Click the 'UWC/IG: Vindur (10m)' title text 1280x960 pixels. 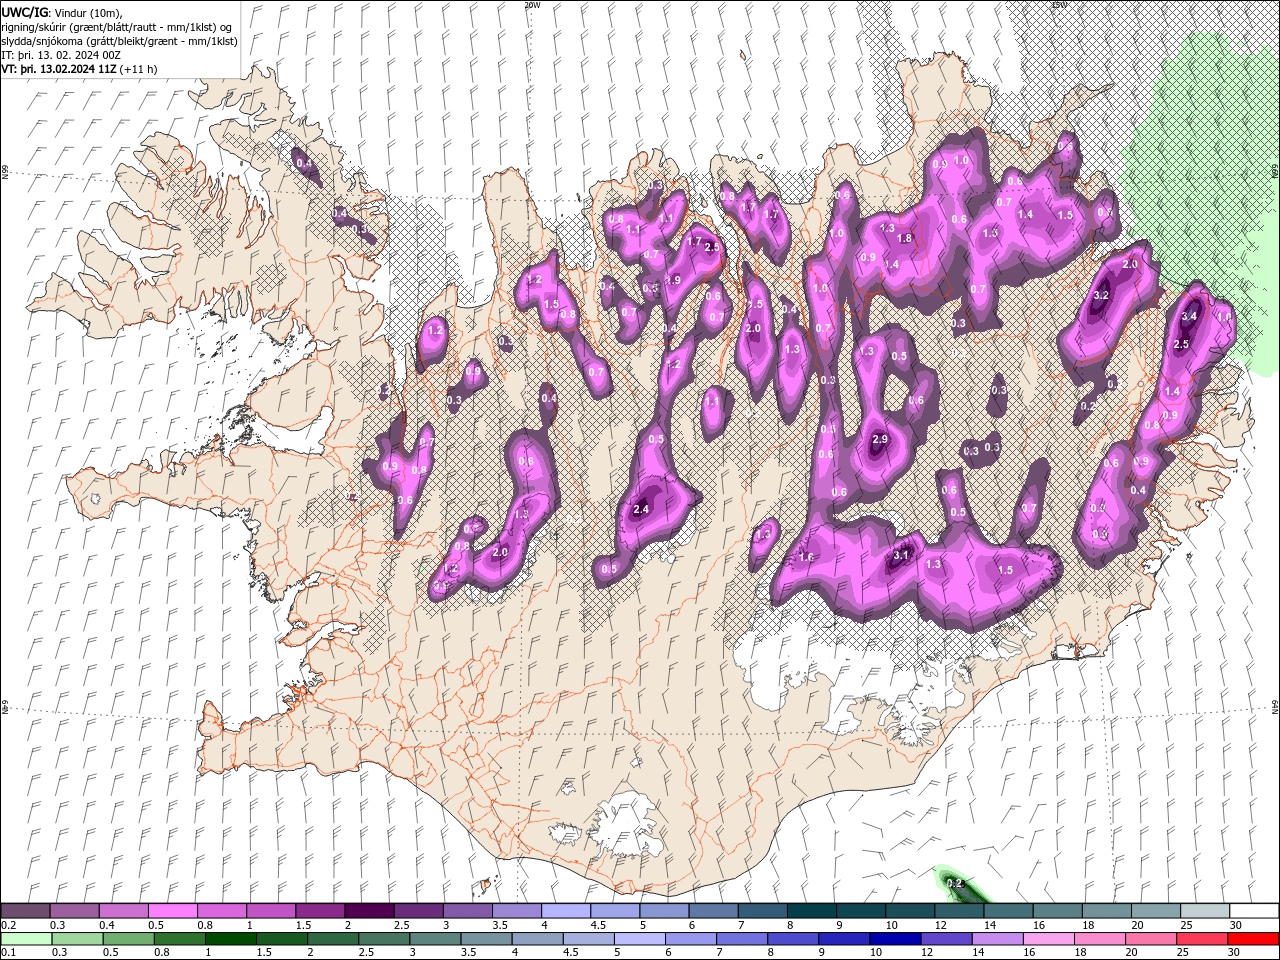62,12
